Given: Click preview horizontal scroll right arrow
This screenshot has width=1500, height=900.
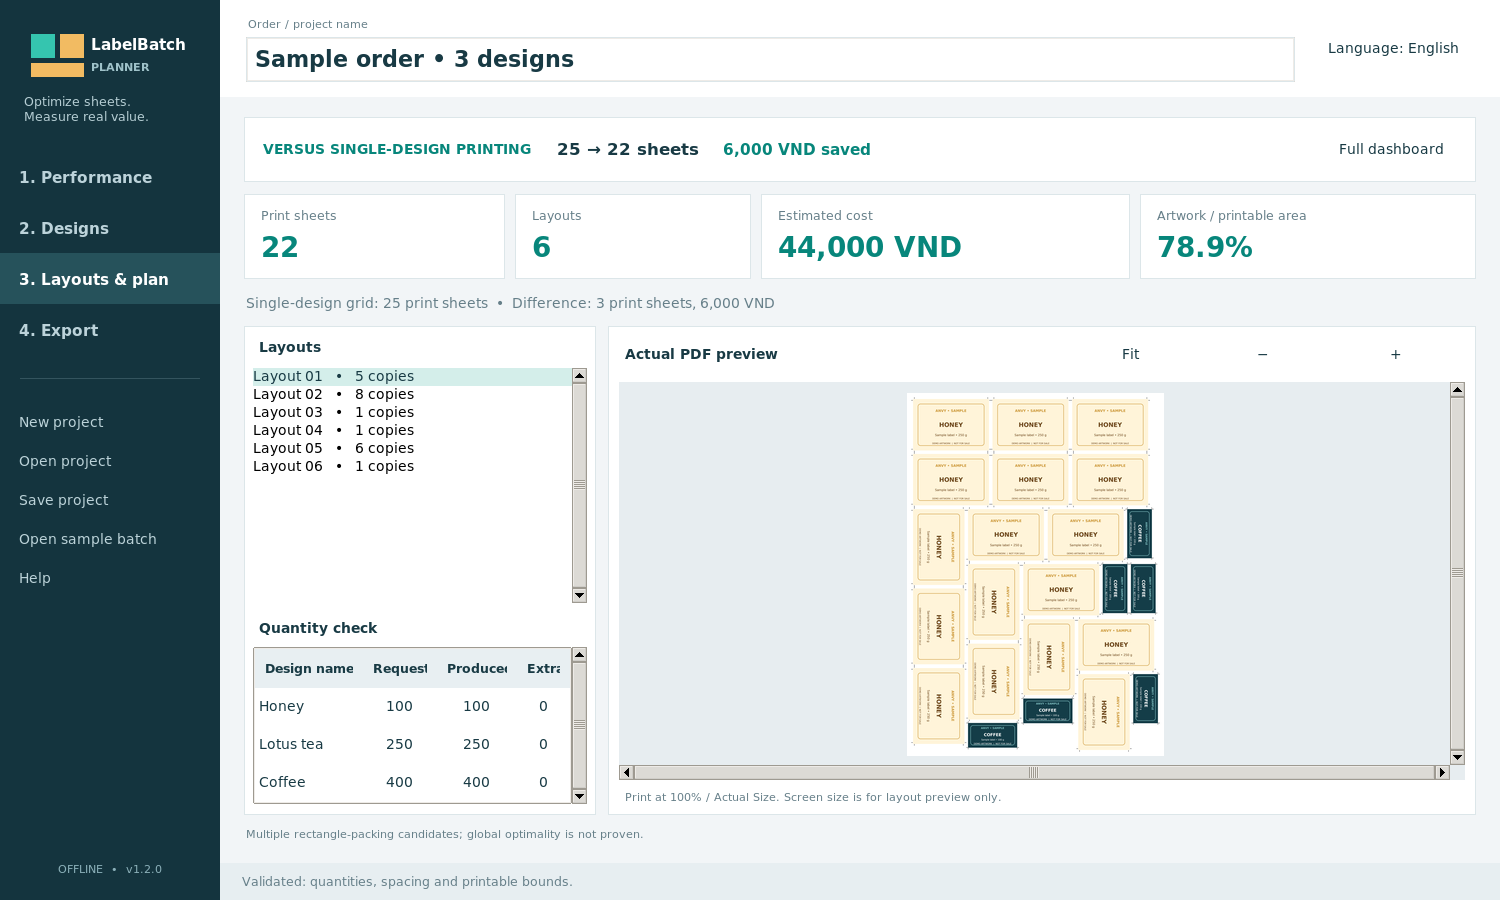Looking at the screenshot, I should tap(1442, 772).
